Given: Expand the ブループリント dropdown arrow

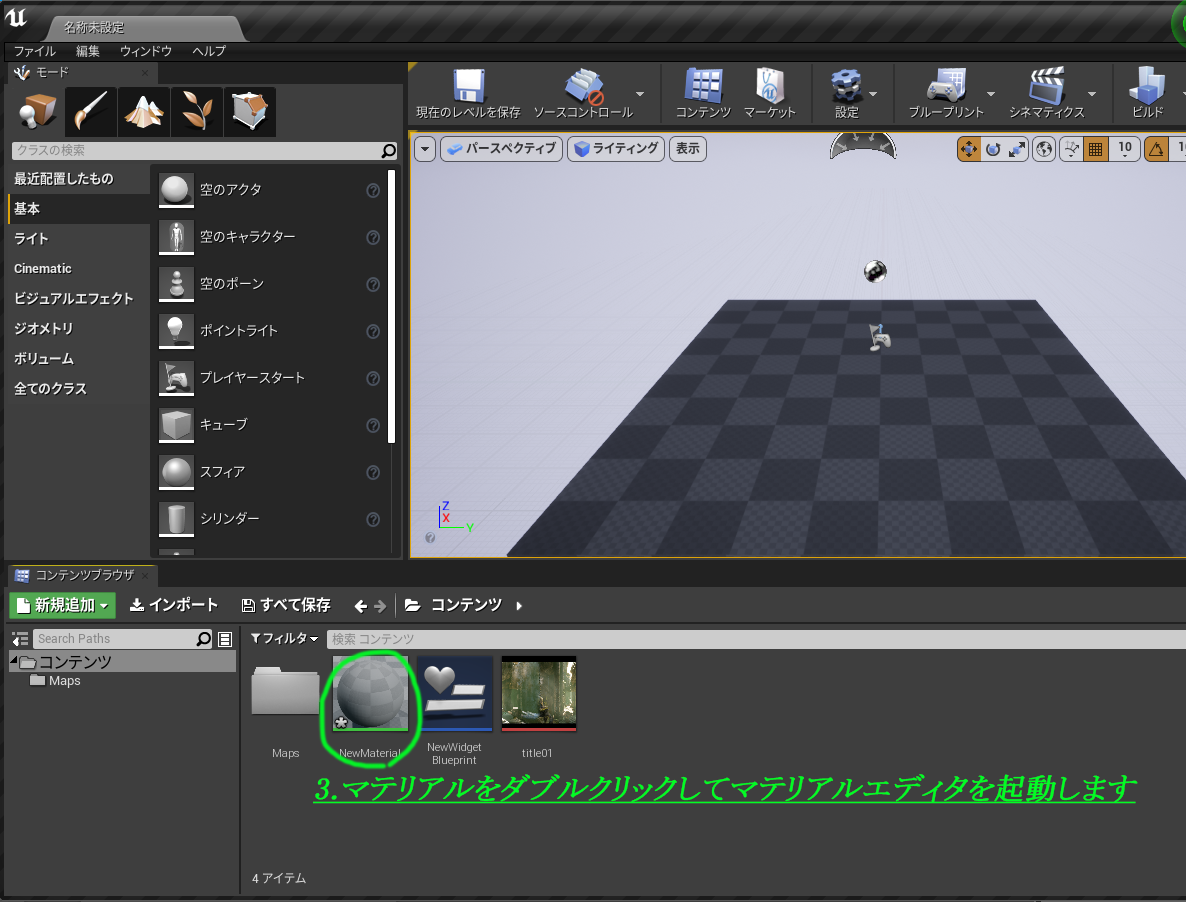Looking at the screenshot, I should [990, 94].
